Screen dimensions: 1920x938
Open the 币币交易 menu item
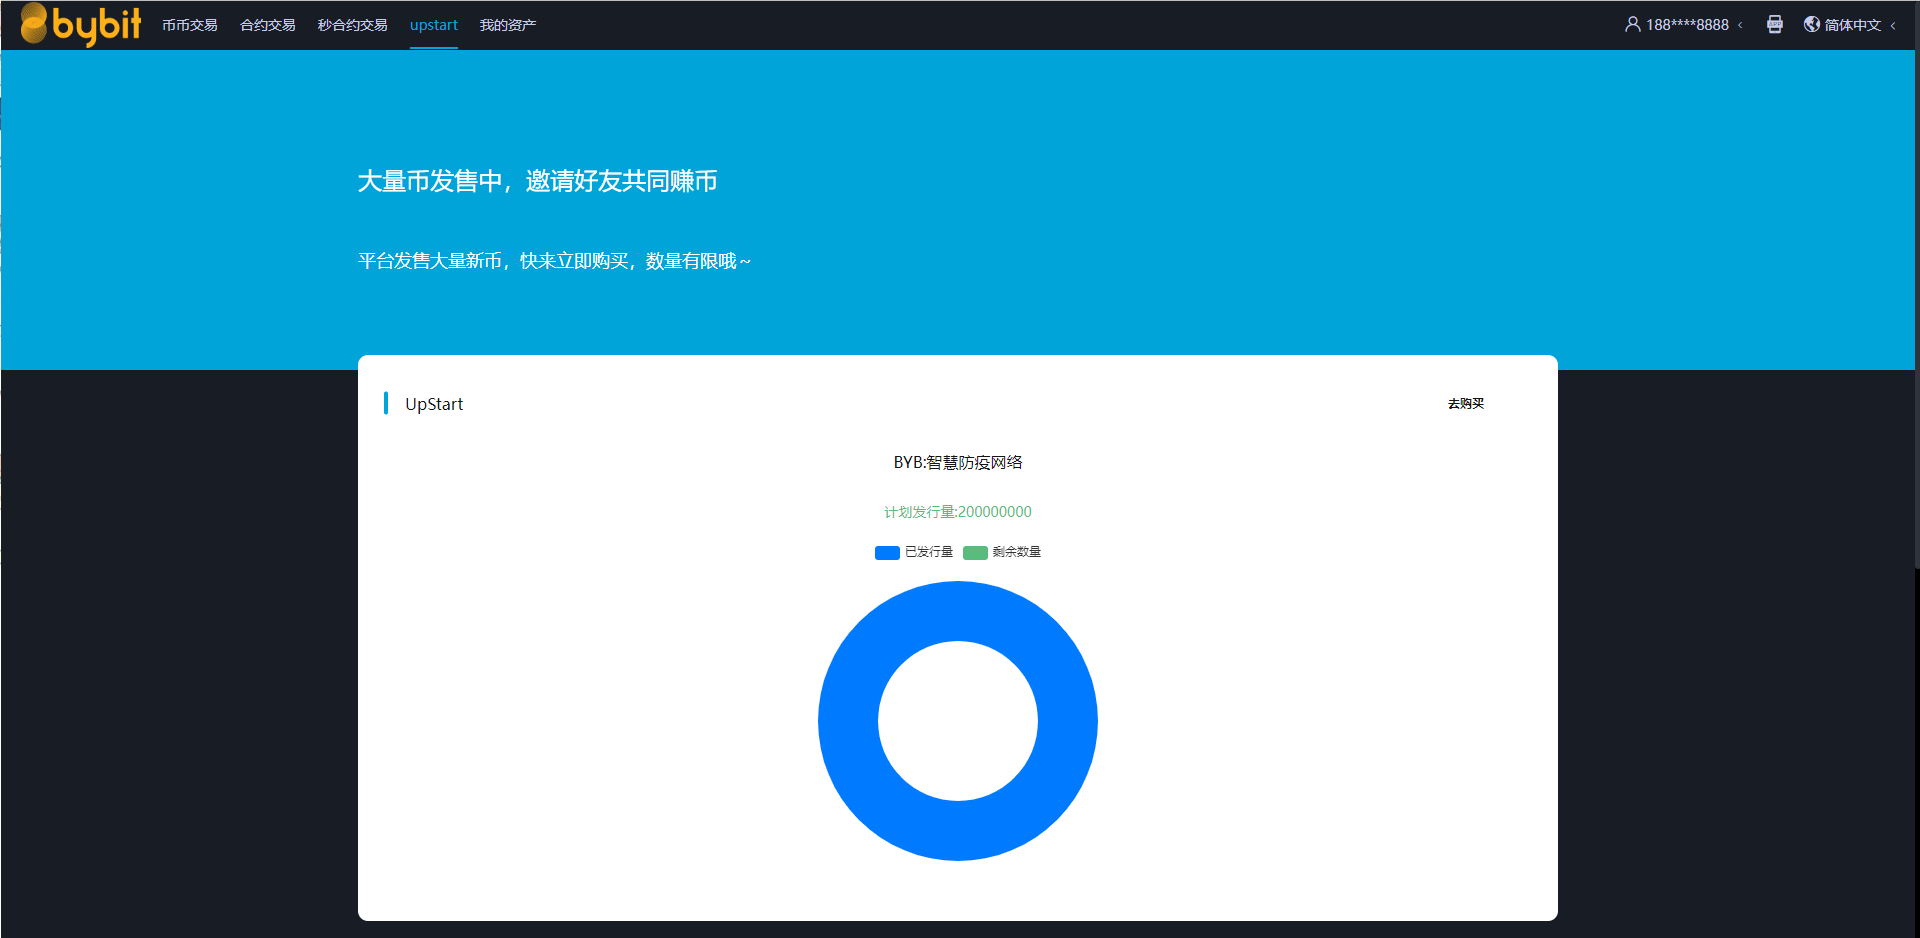point(190,25)
